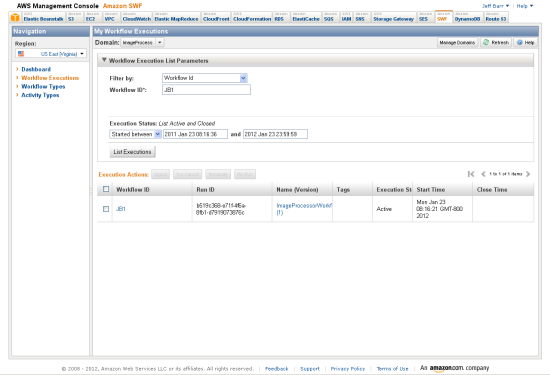
Task: Go to the ElastiCache service tab
Action: point(306,17)
